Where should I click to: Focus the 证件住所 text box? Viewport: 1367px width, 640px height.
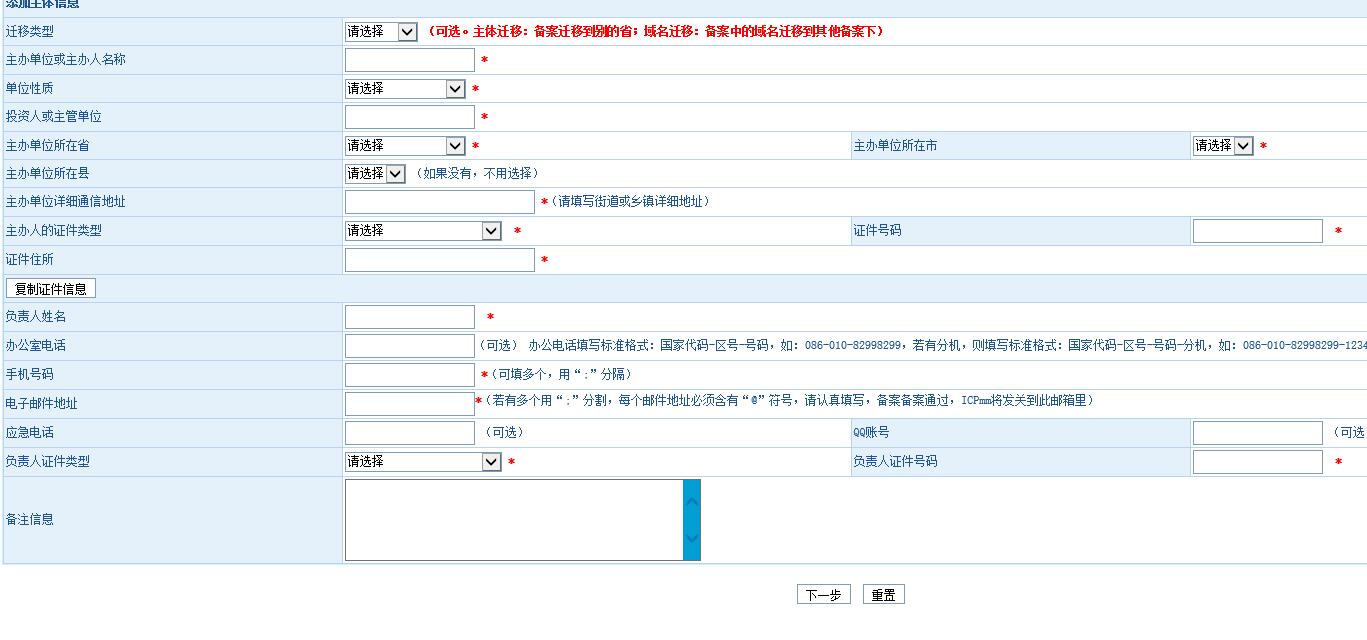pos(439,260)
